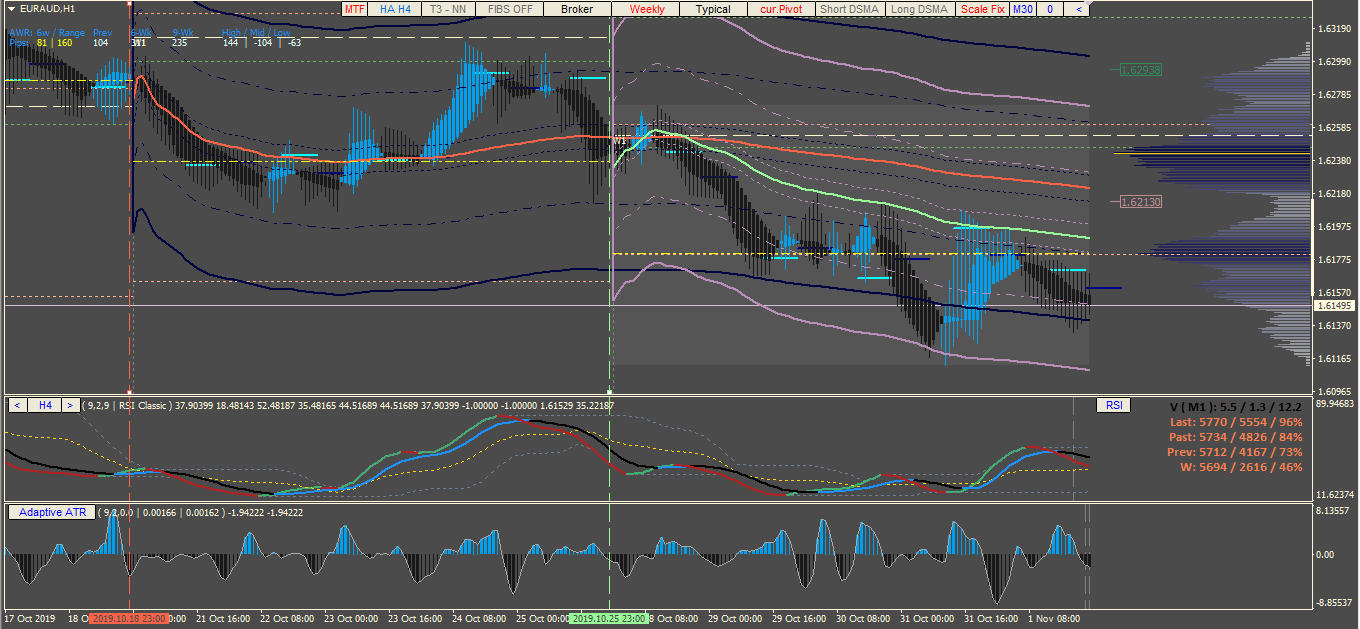Enable the Long DSMA button
1360x629 pixels.
point(920,9)
